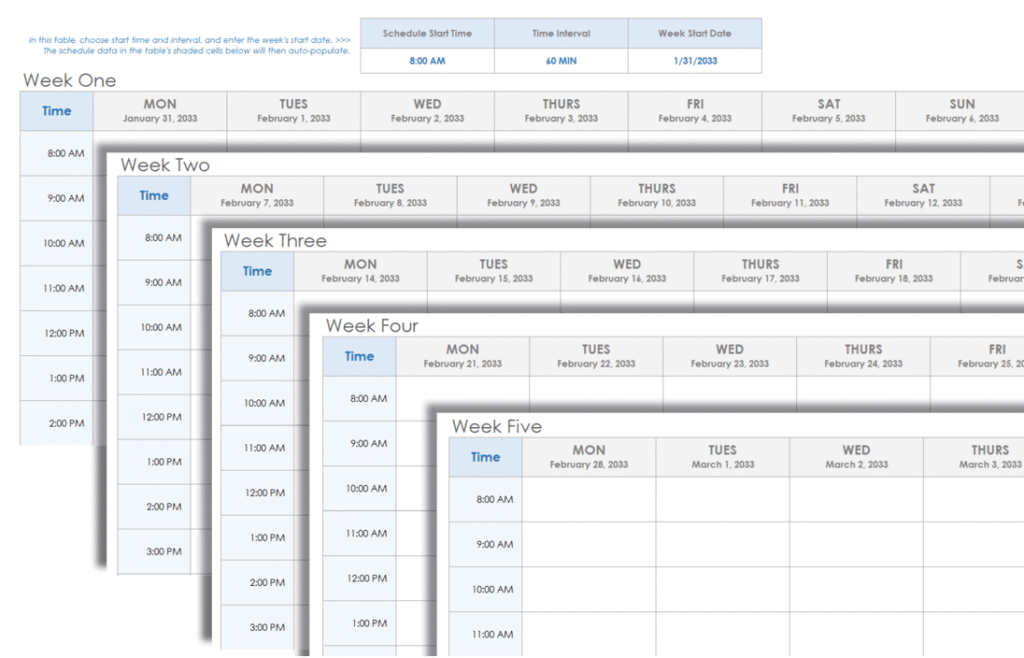Image resolution: width=1024 pixels, height=658 pixels.
Task: Select TUES February 15, 2033 column header
Action: click(494, 271)
